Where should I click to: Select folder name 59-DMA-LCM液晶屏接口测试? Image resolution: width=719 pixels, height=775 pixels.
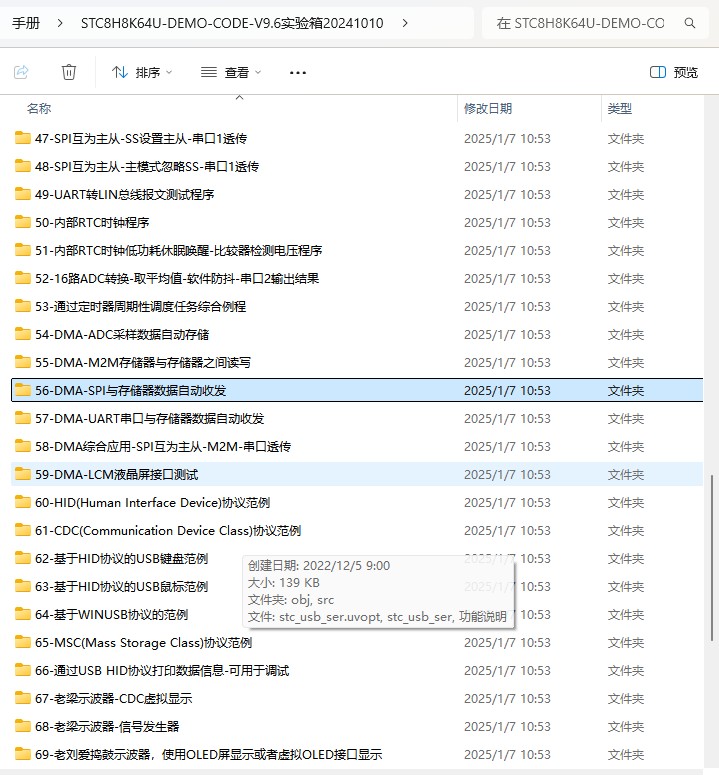click(117, 474)
